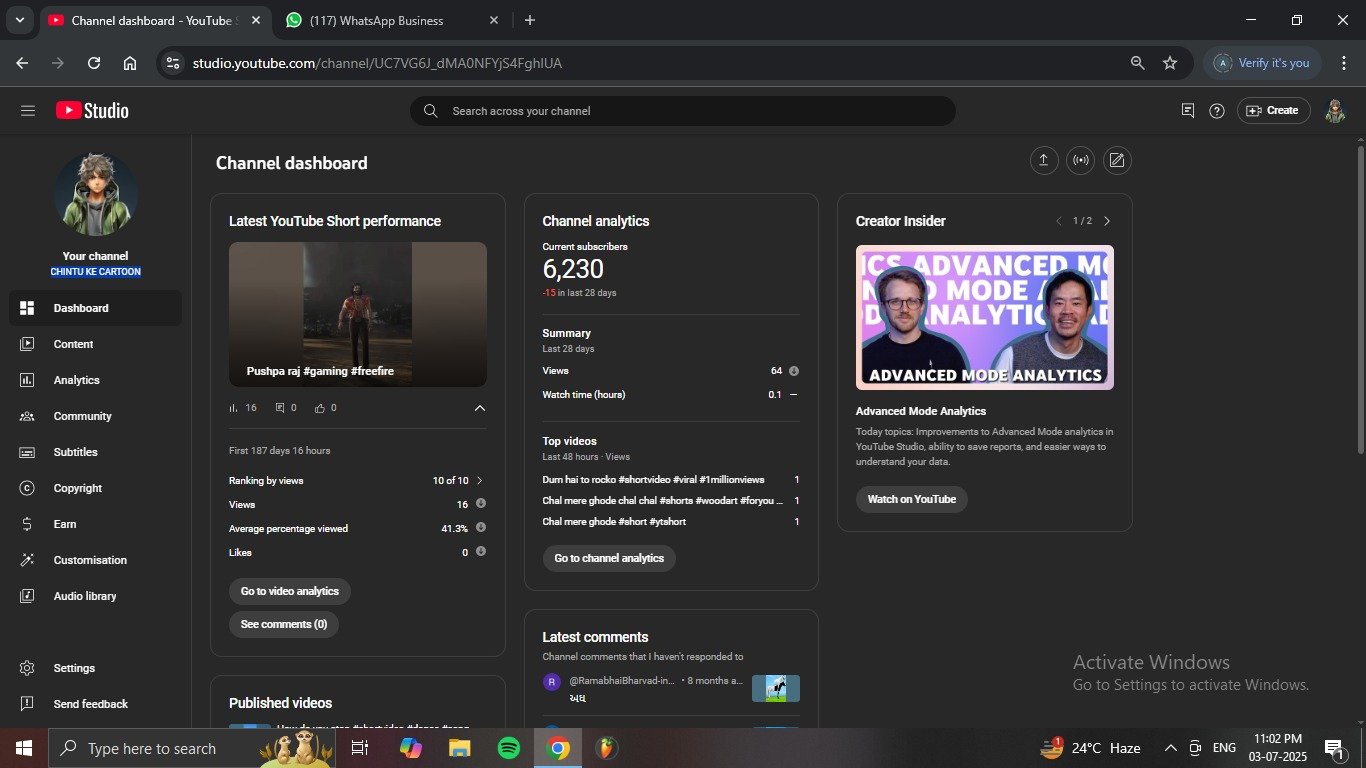Open Customisation in the sidebar

(x=95, y=560)
